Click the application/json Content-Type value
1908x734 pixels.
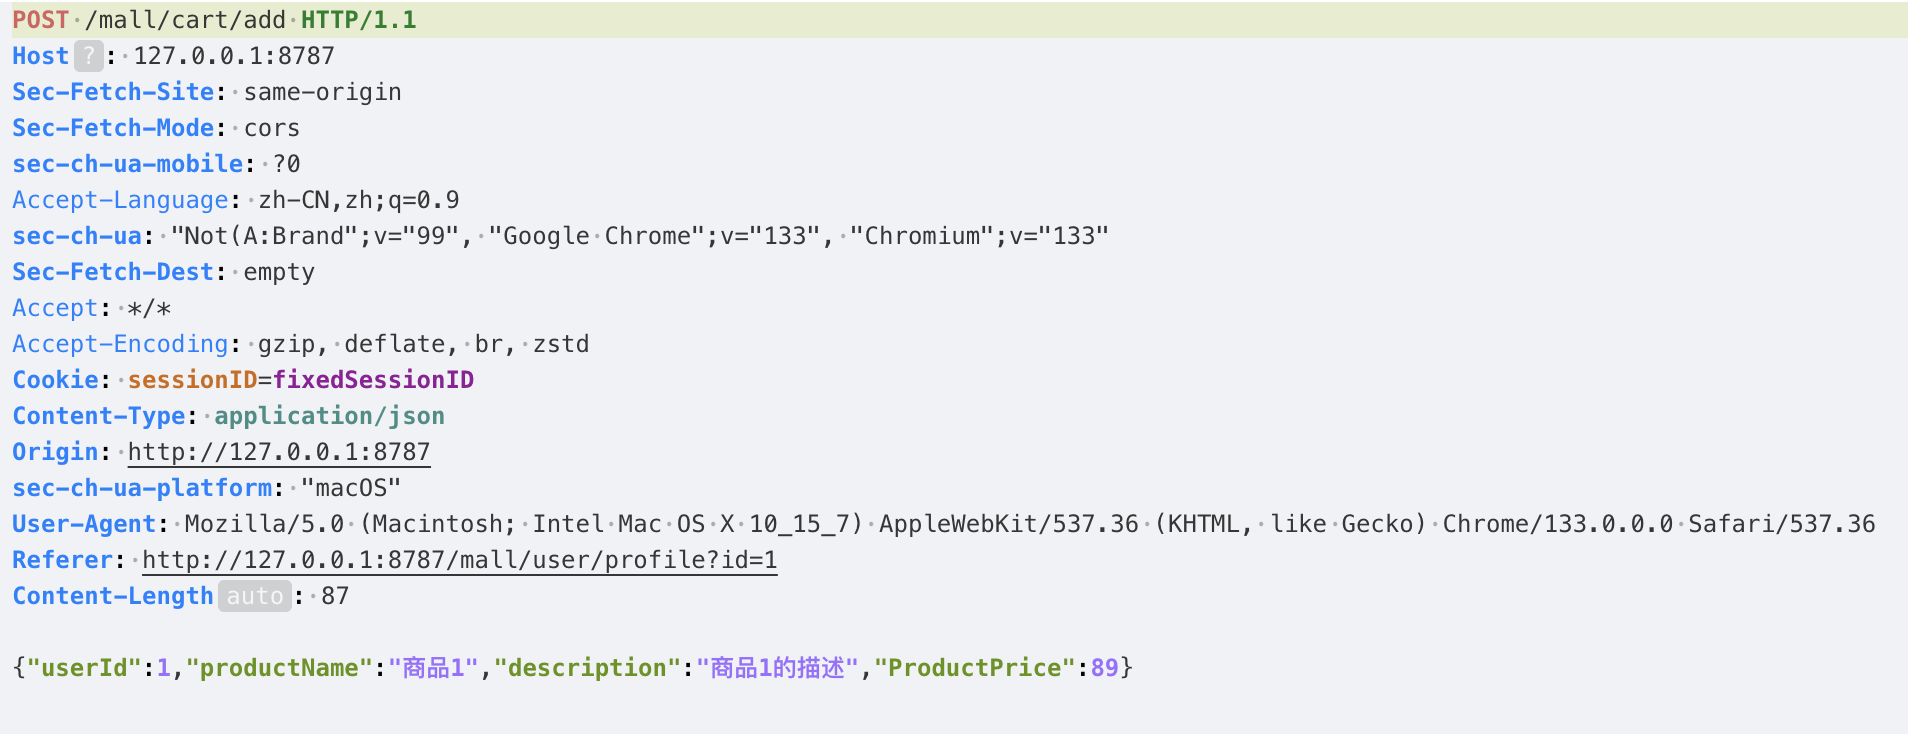[329, 416]
